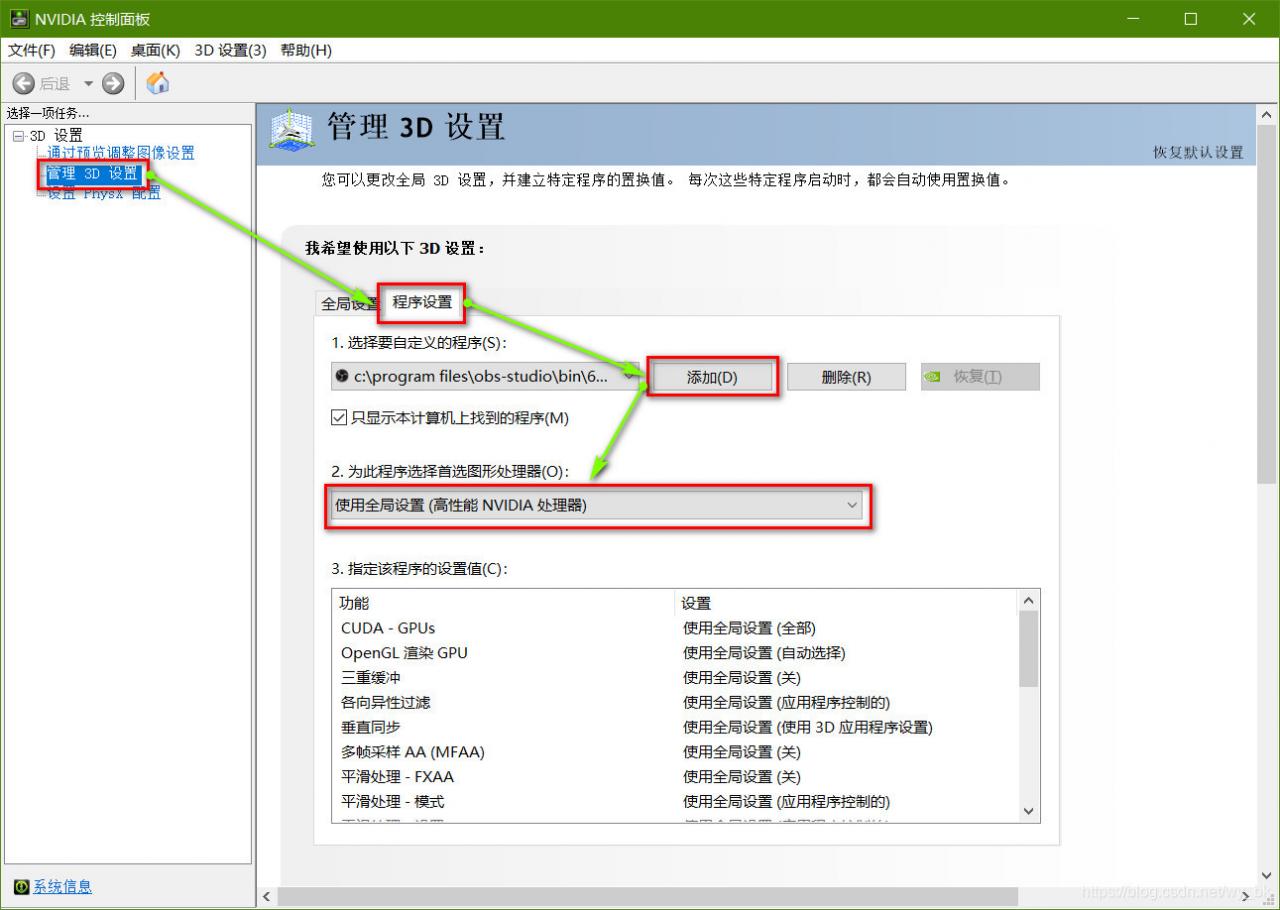Open 帮助(H) menu
Image resolution: width=1280 pixels, height=910 pixels.
click(x=306, y=50)
